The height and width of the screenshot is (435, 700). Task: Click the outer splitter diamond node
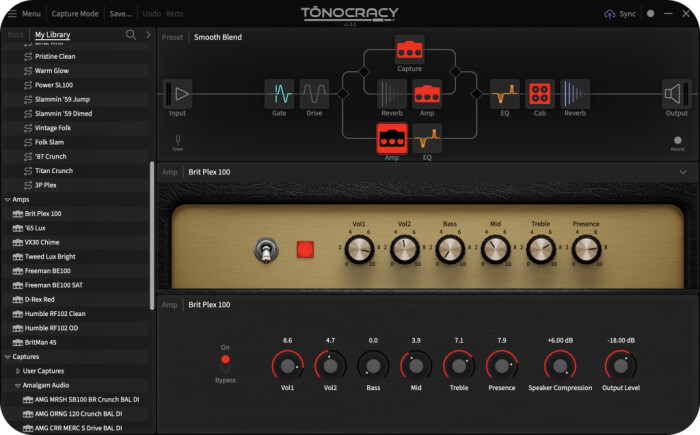point(342,94)
